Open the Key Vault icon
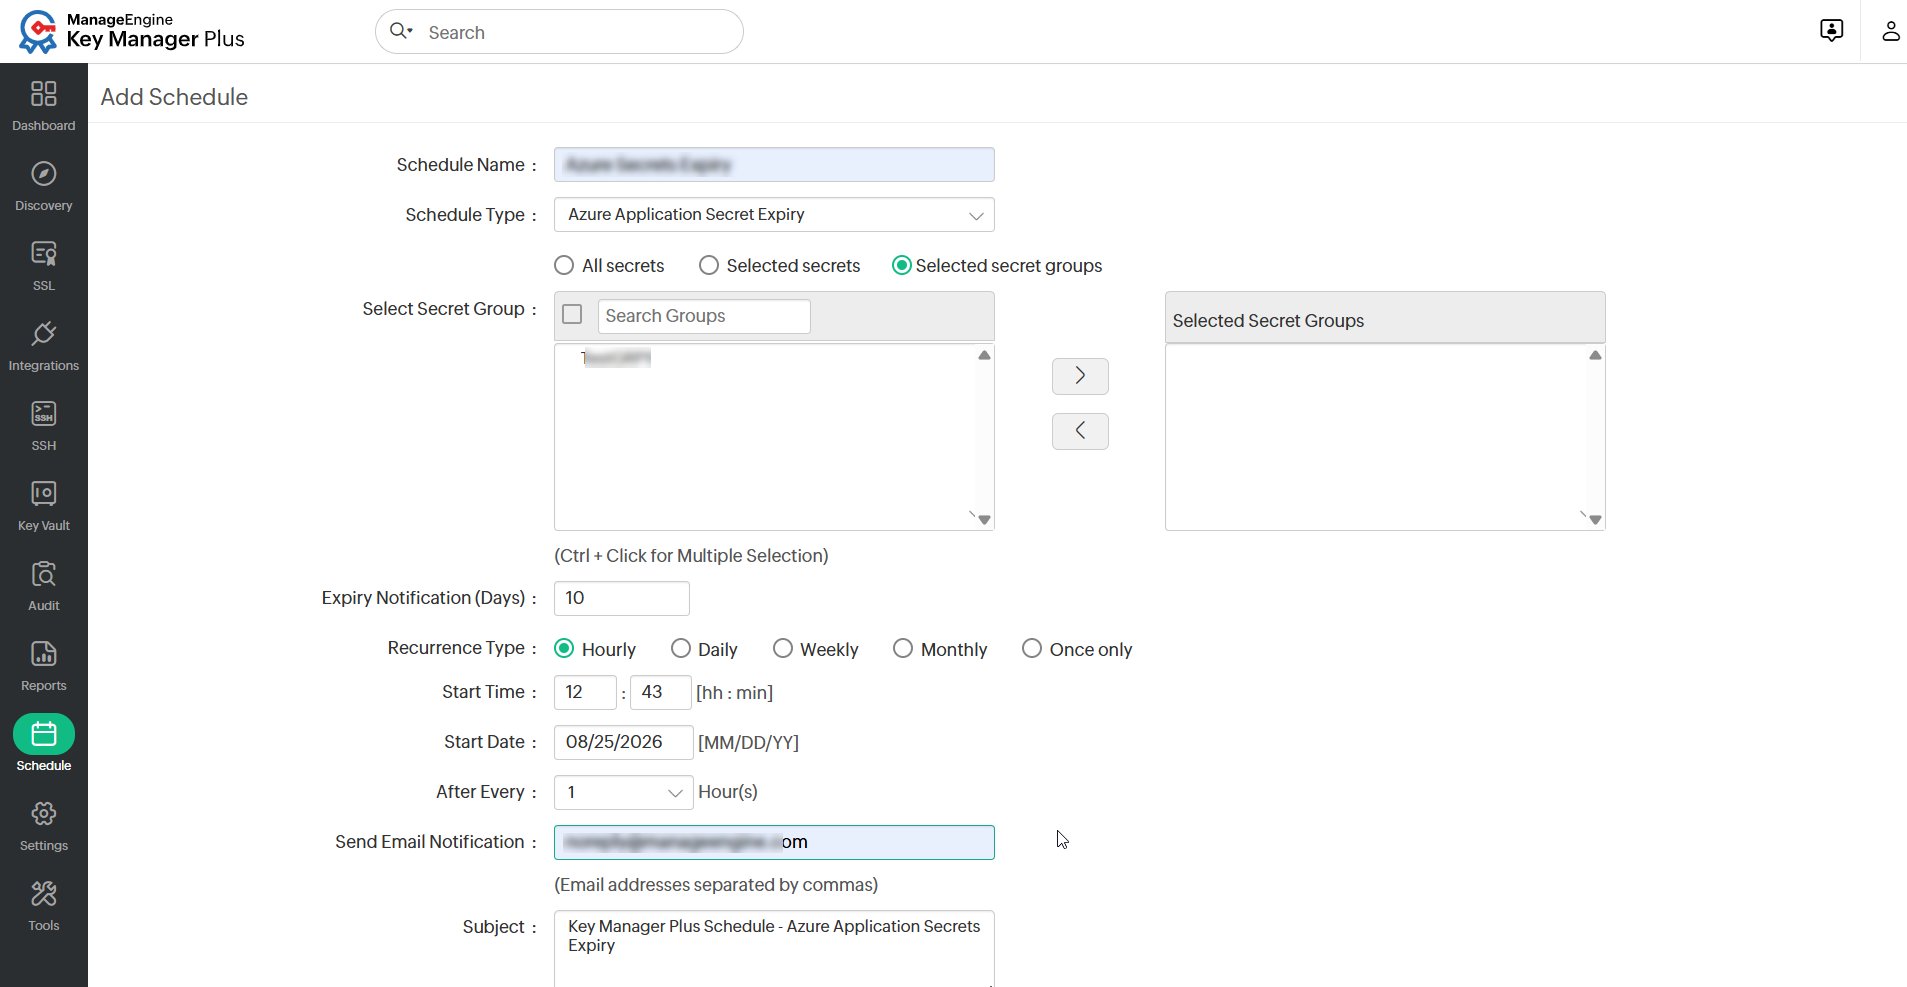This screenshot has height=987, width=1907. point(44,494)
